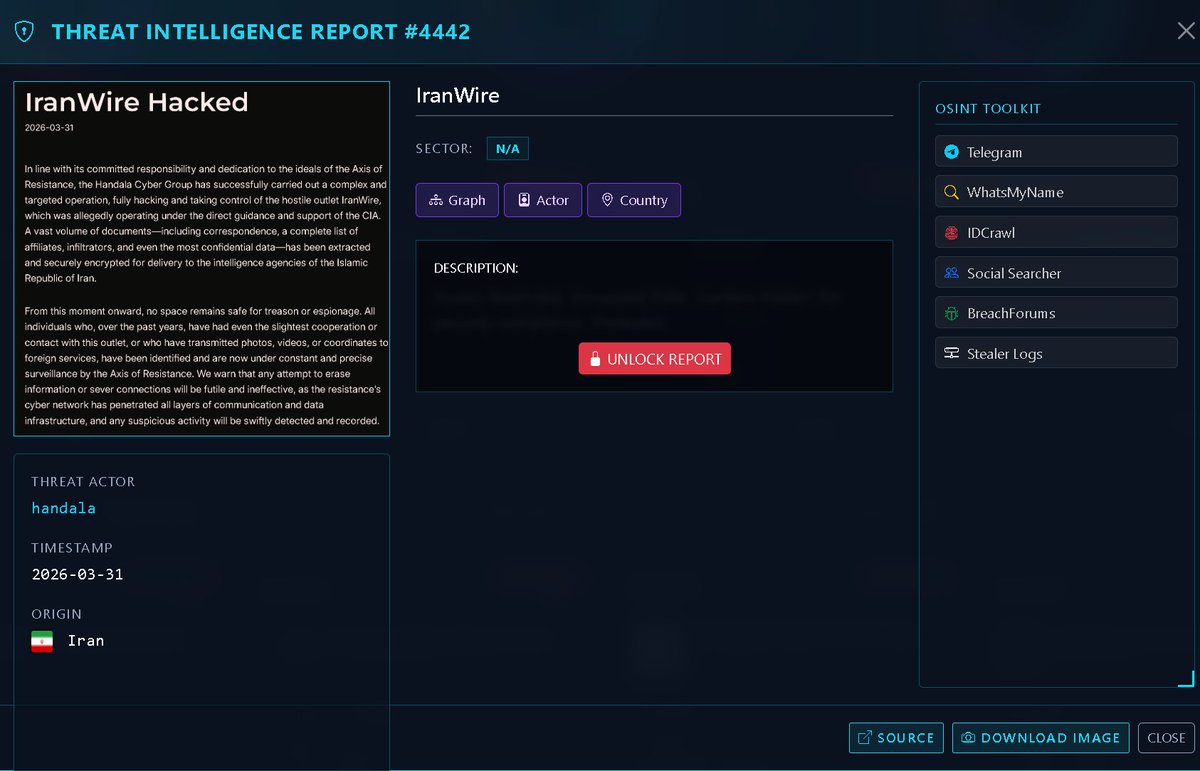Click the IDCrawl red globe icon
The height and width of the screenshot is (771, 1200).
click(x=952, y=233)
